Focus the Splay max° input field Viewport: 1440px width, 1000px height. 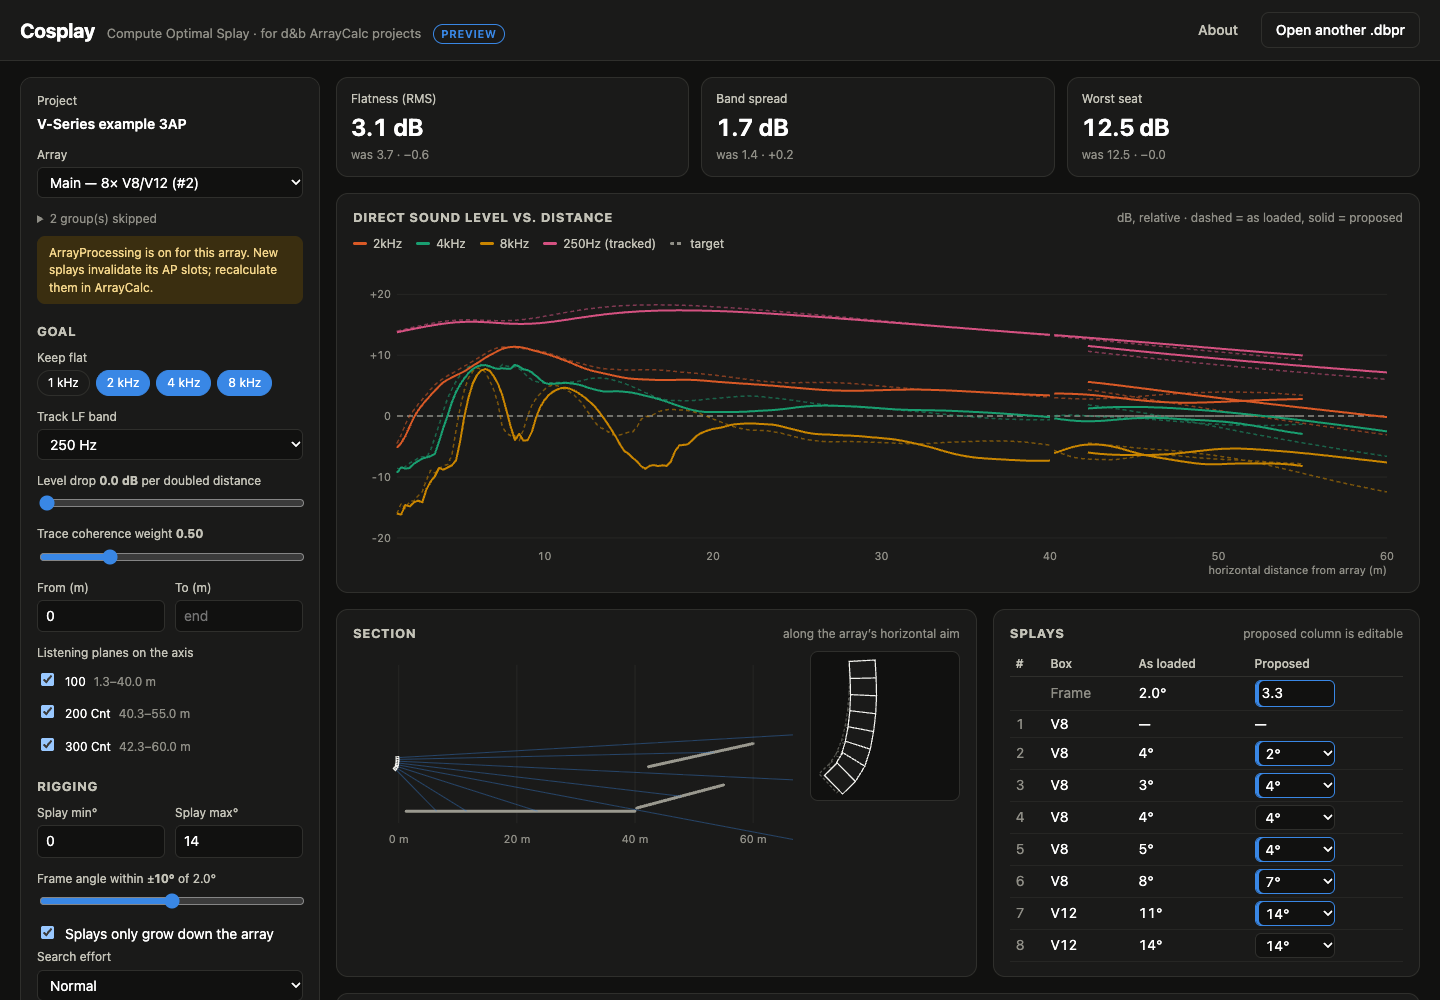point(239,841)
